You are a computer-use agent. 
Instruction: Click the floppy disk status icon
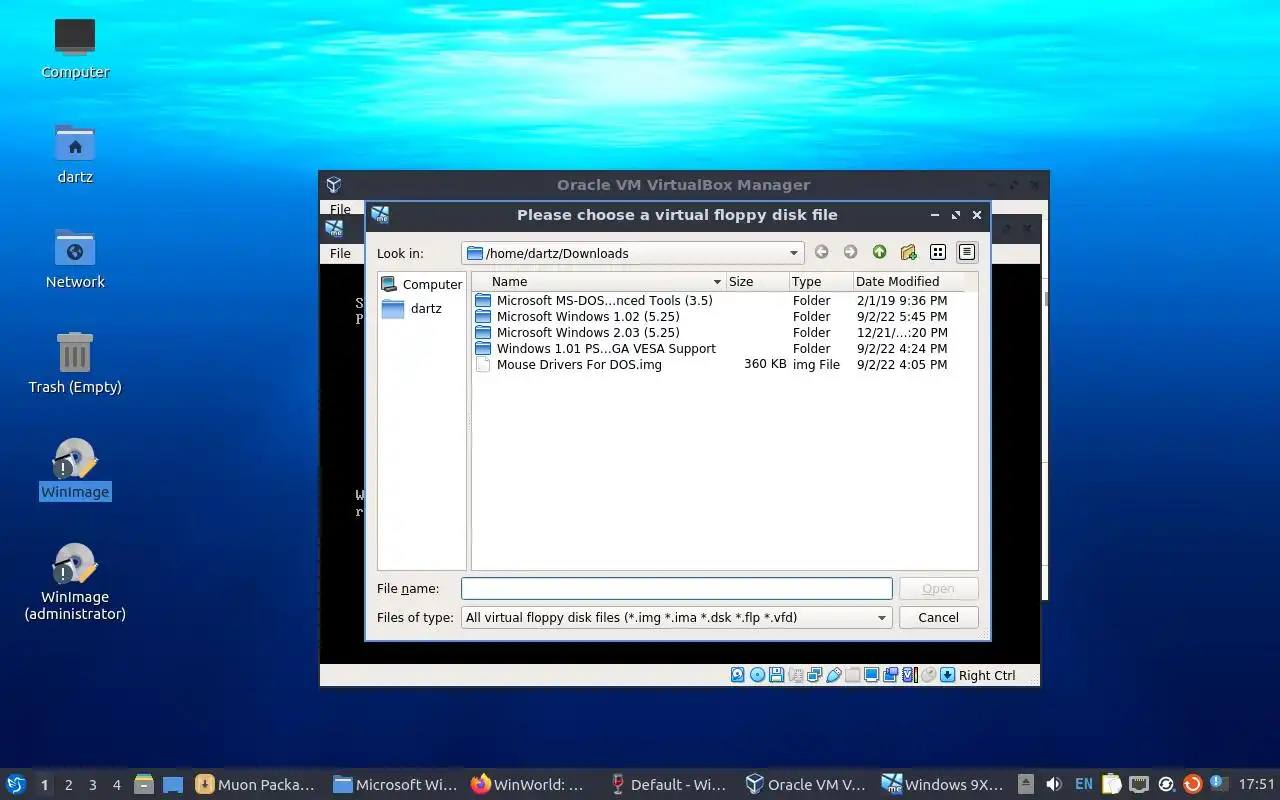(776, 675)
